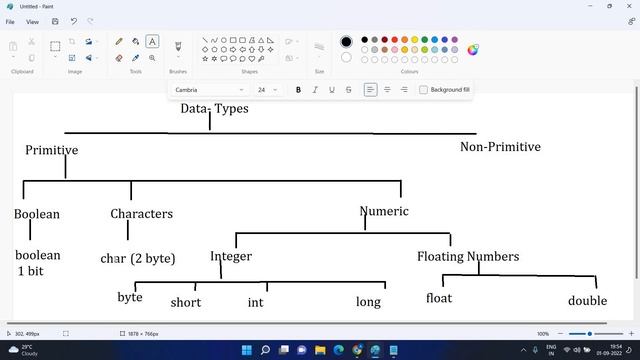
Task: Toggle Italic text formatting
Action: point(315,90)
